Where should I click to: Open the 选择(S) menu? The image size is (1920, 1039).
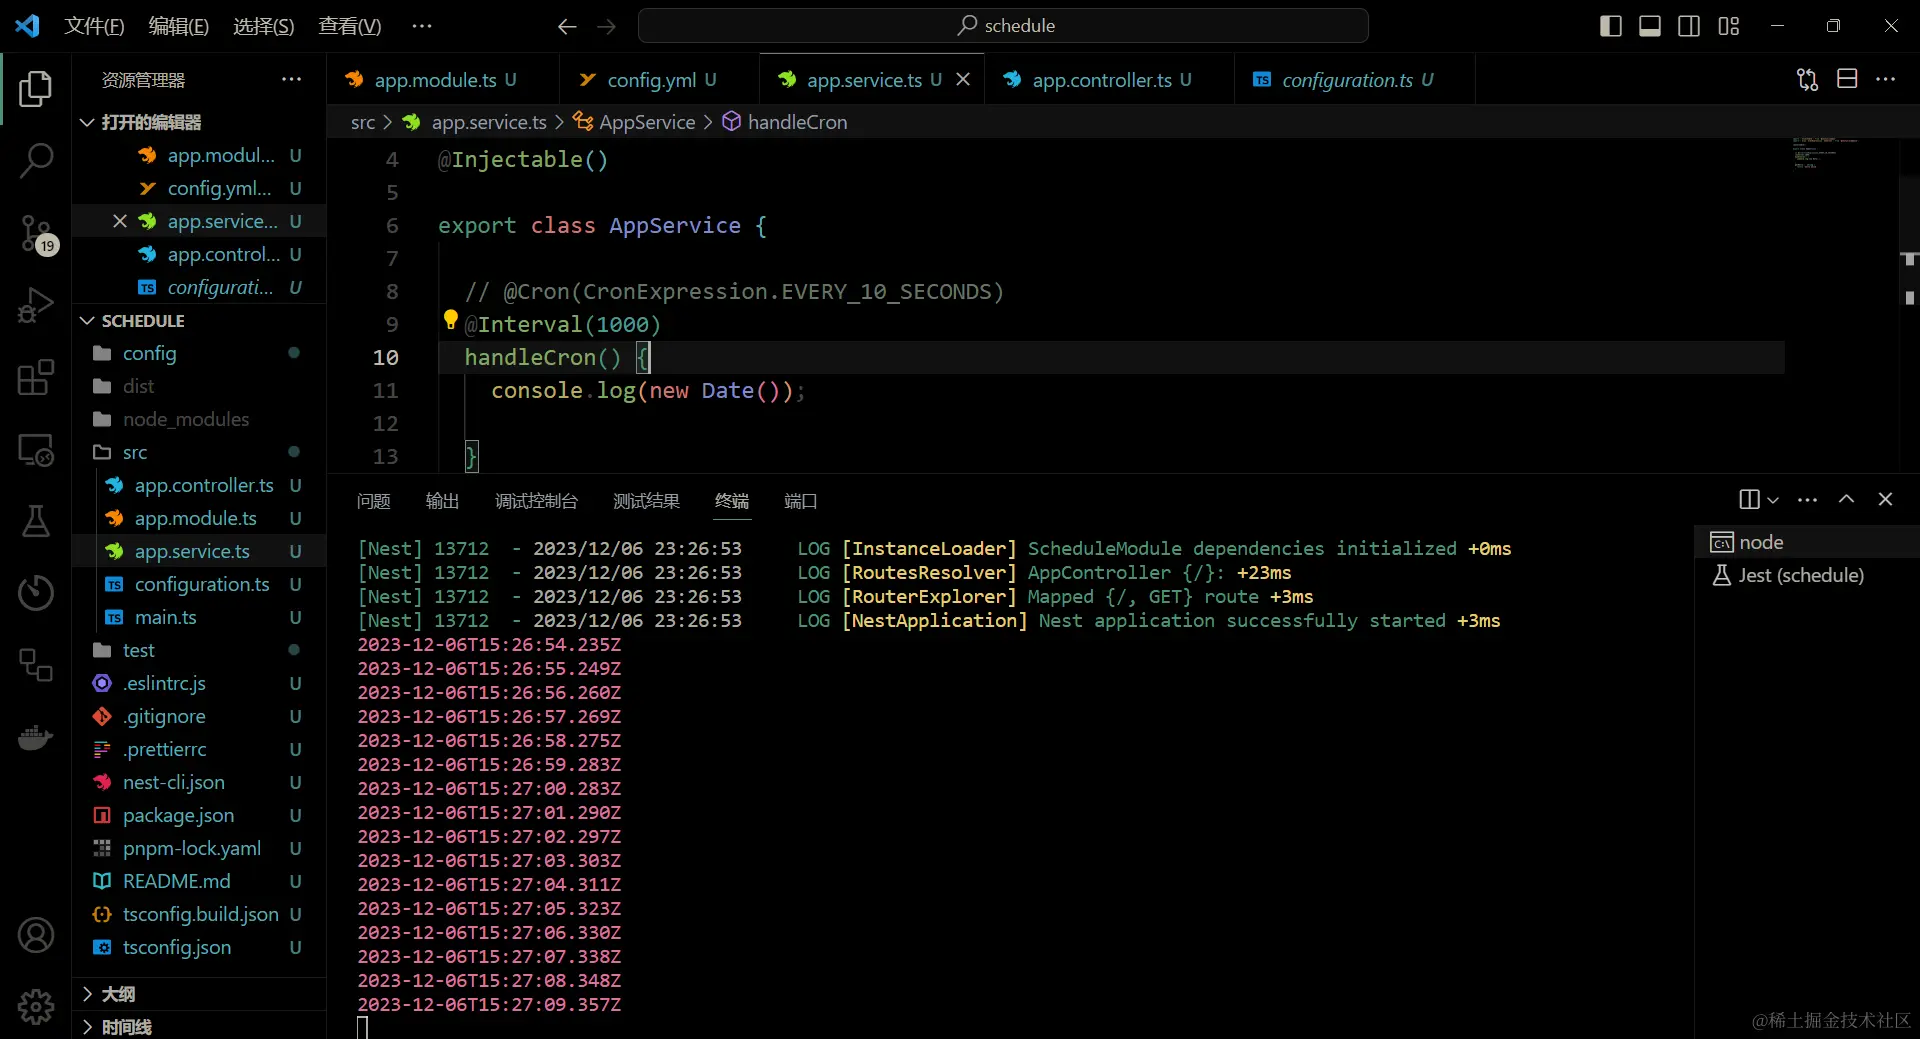click(x=263, y=26)
